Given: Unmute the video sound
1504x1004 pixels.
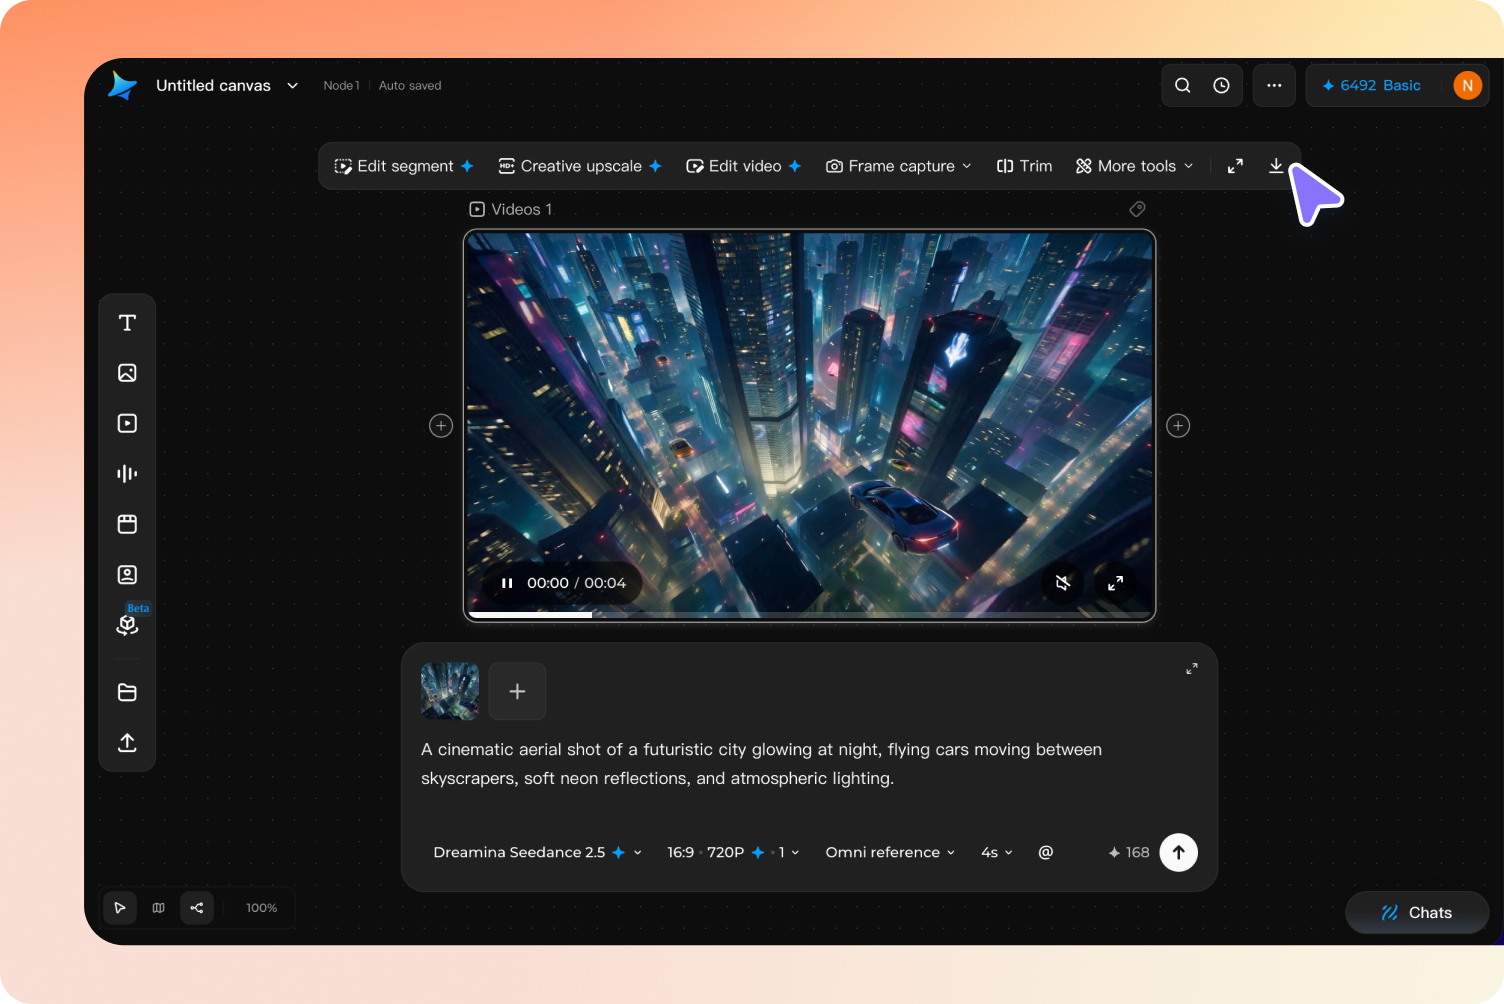Looking at the screenshot, I should [1063, 583].
